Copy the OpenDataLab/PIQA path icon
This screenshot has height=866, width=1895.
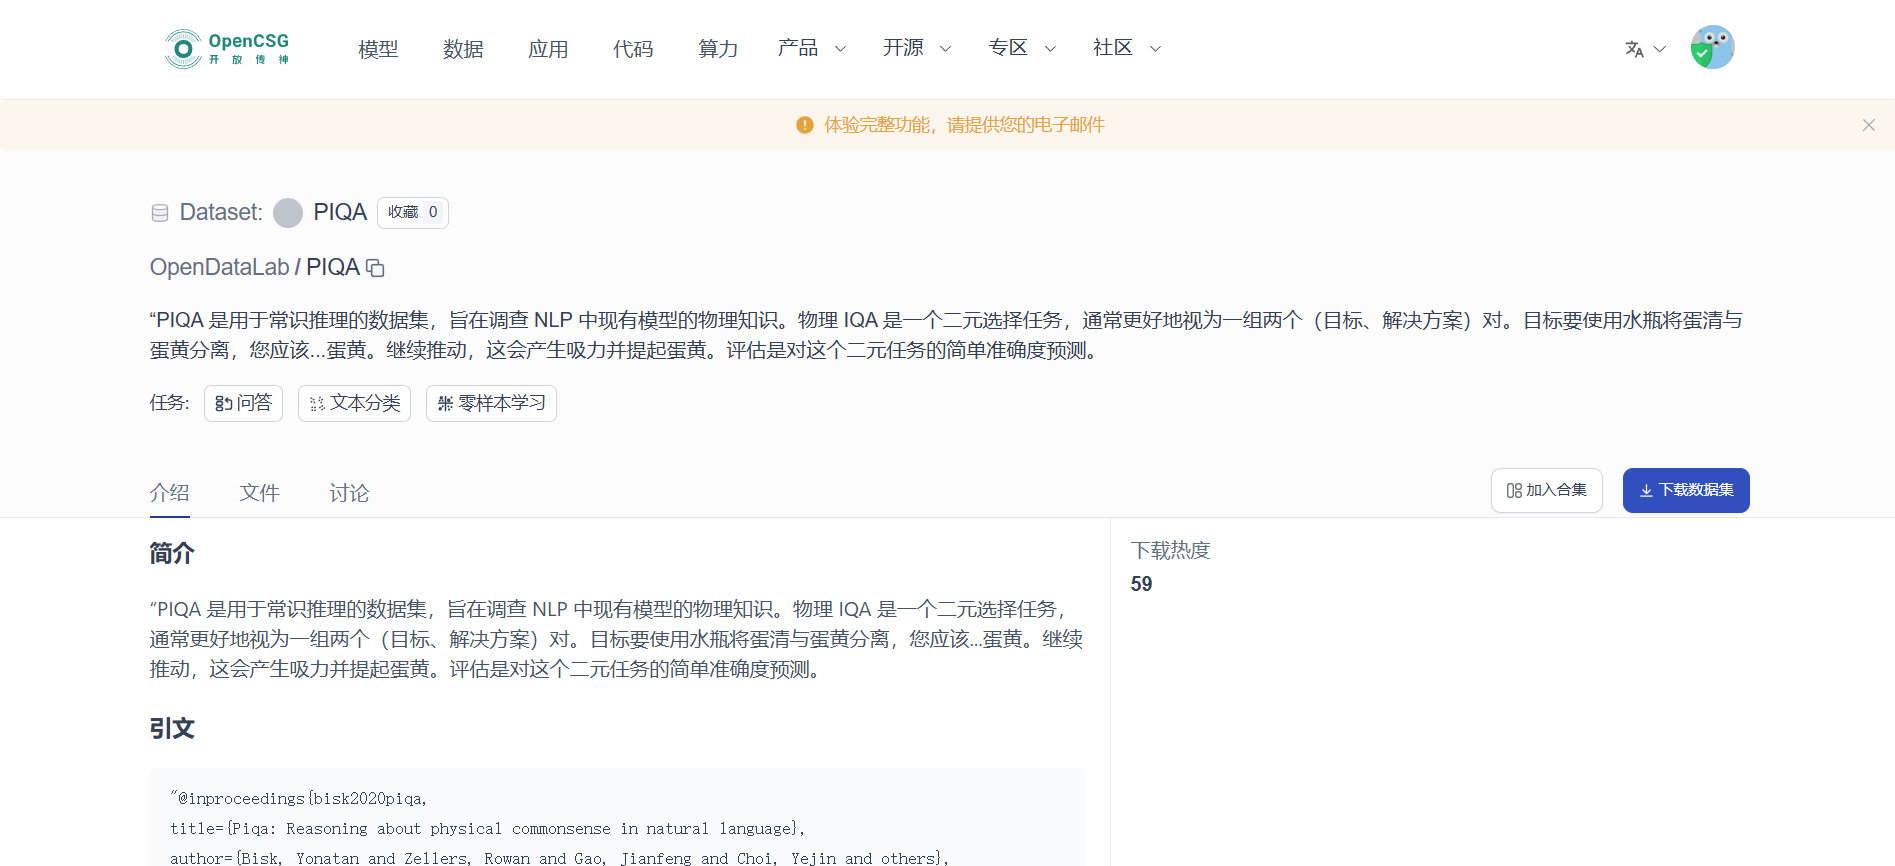point(375,268)
